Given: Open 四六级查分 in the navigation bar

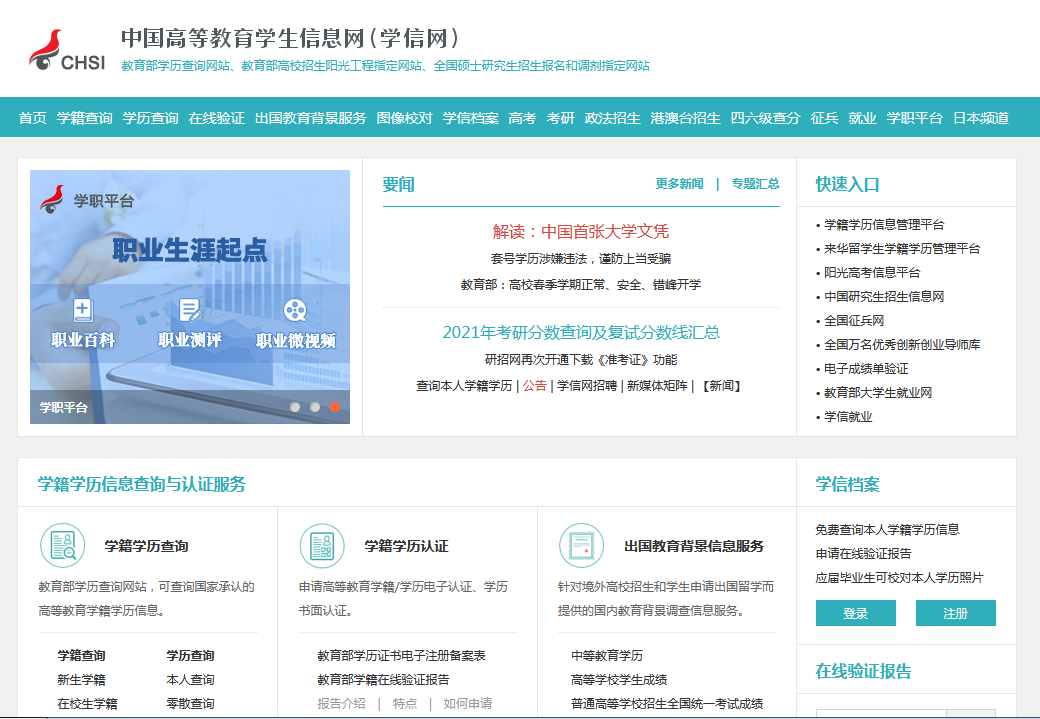Looking at the screenshot, I should 765,118.
